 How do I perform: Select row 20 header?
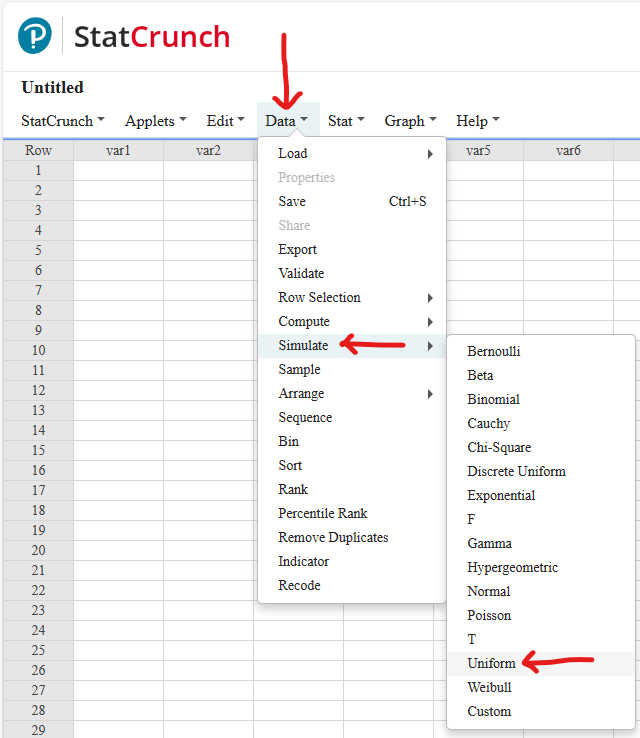(x=38, y=550)
